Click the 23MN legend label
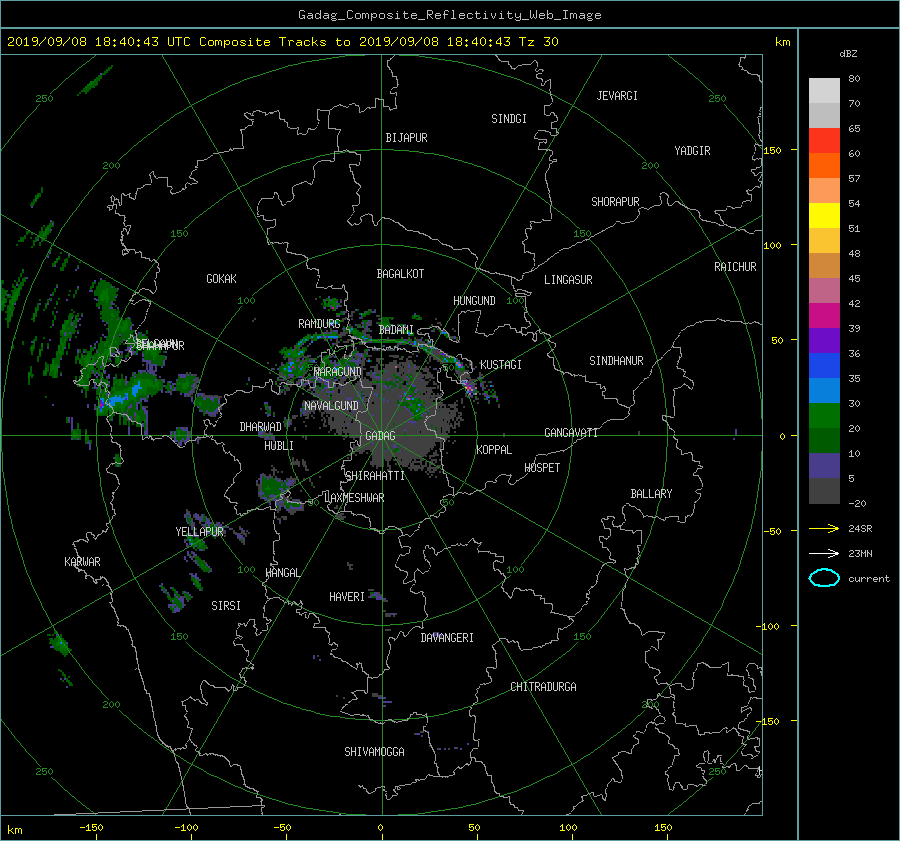Viewport: 900px width, 841px height. 860,553
